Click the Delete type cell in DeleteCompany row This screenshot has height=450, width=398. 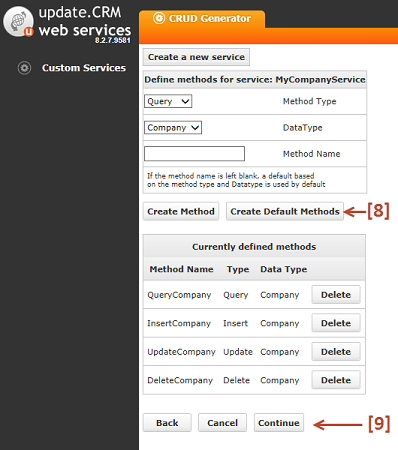click(236, 380)
